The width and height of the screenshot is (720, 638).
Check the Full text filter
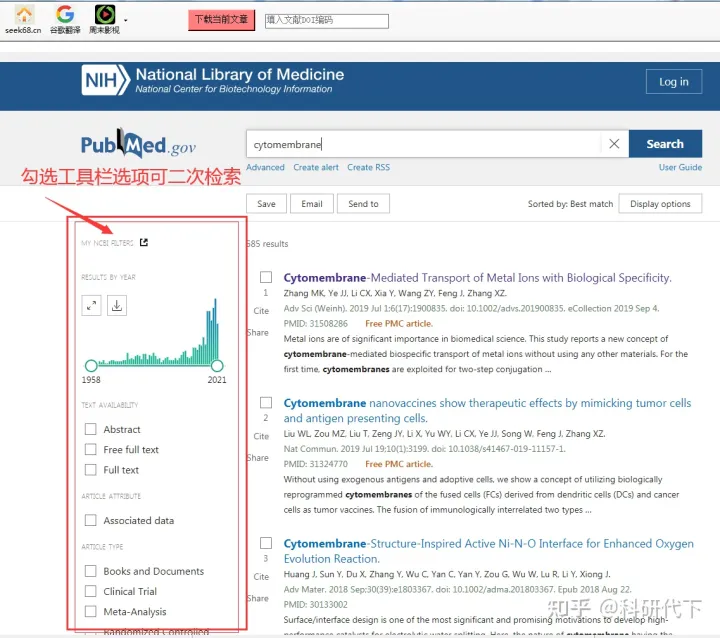pos(90,469)
